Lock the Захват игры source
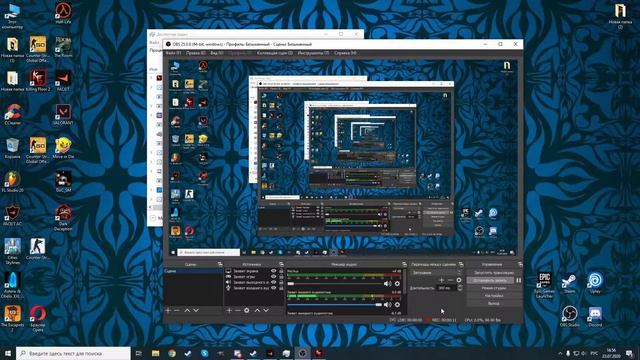This screenshot has width=640, height=360. (281, 277)
